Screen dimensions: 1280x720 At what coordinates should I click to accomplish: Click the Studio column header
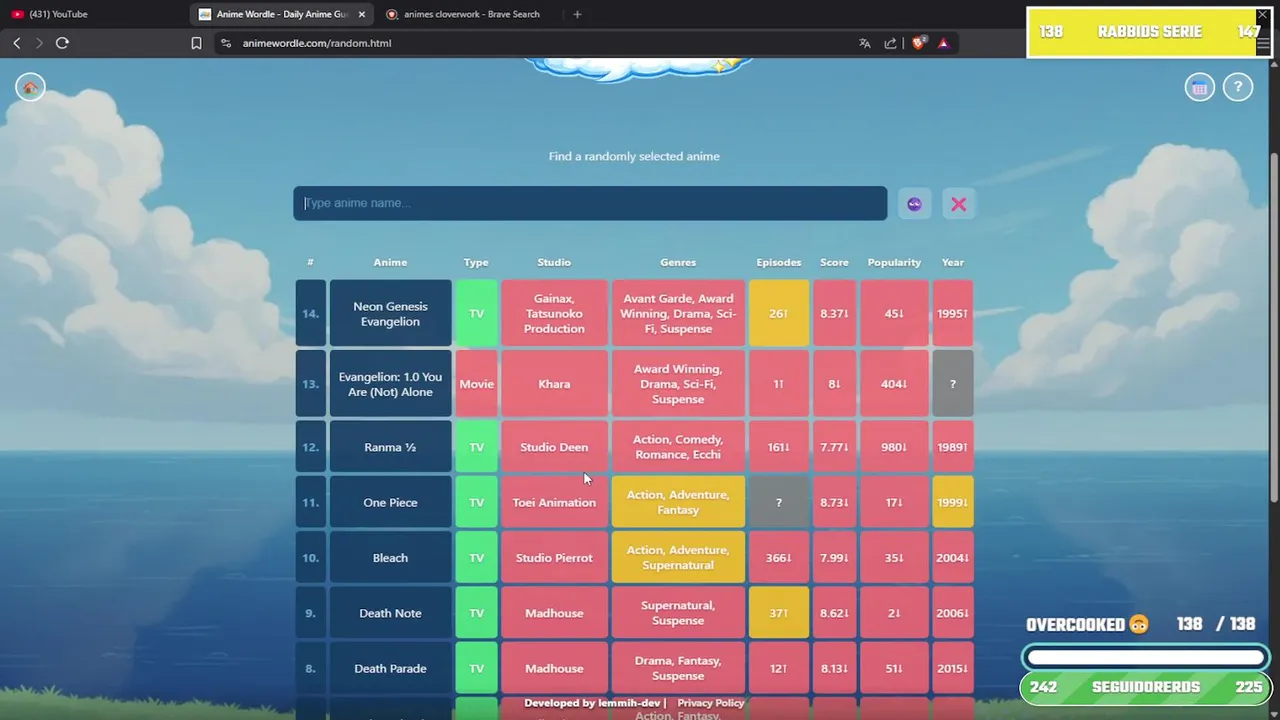point(554,262)
